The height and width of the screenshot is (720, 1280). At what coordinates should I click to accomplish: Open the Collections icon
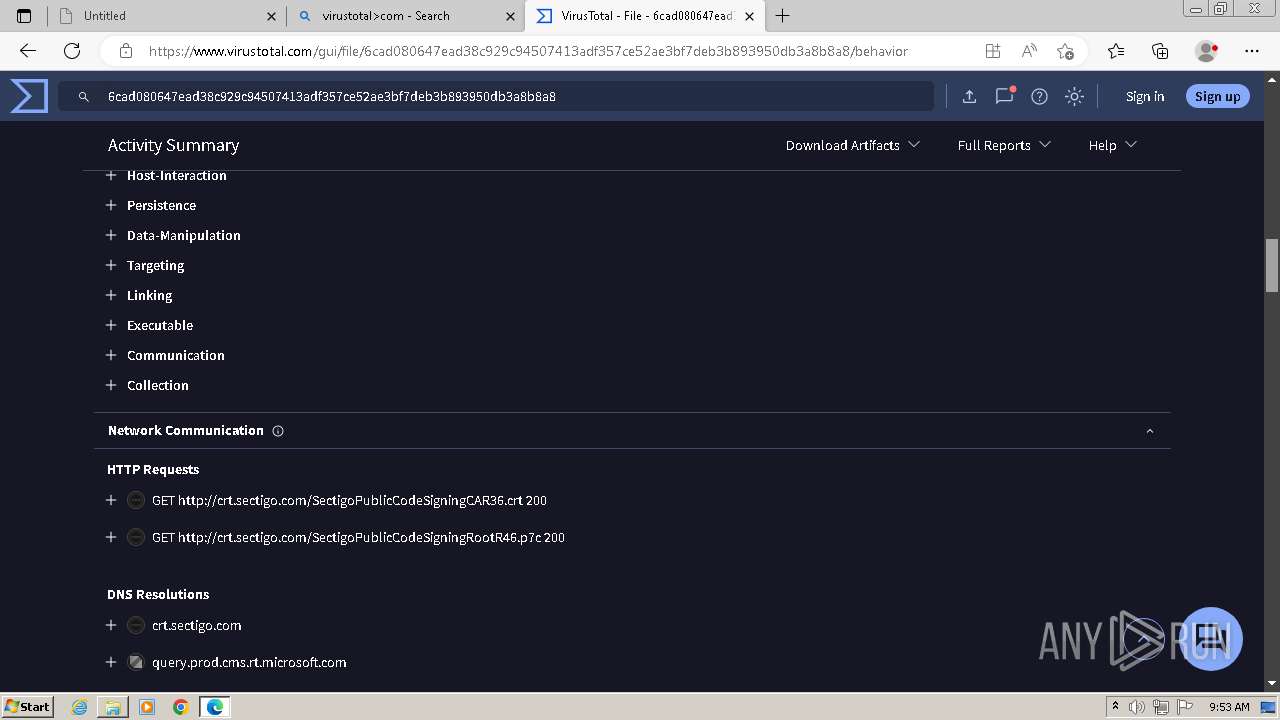[x=1160, y=51]
